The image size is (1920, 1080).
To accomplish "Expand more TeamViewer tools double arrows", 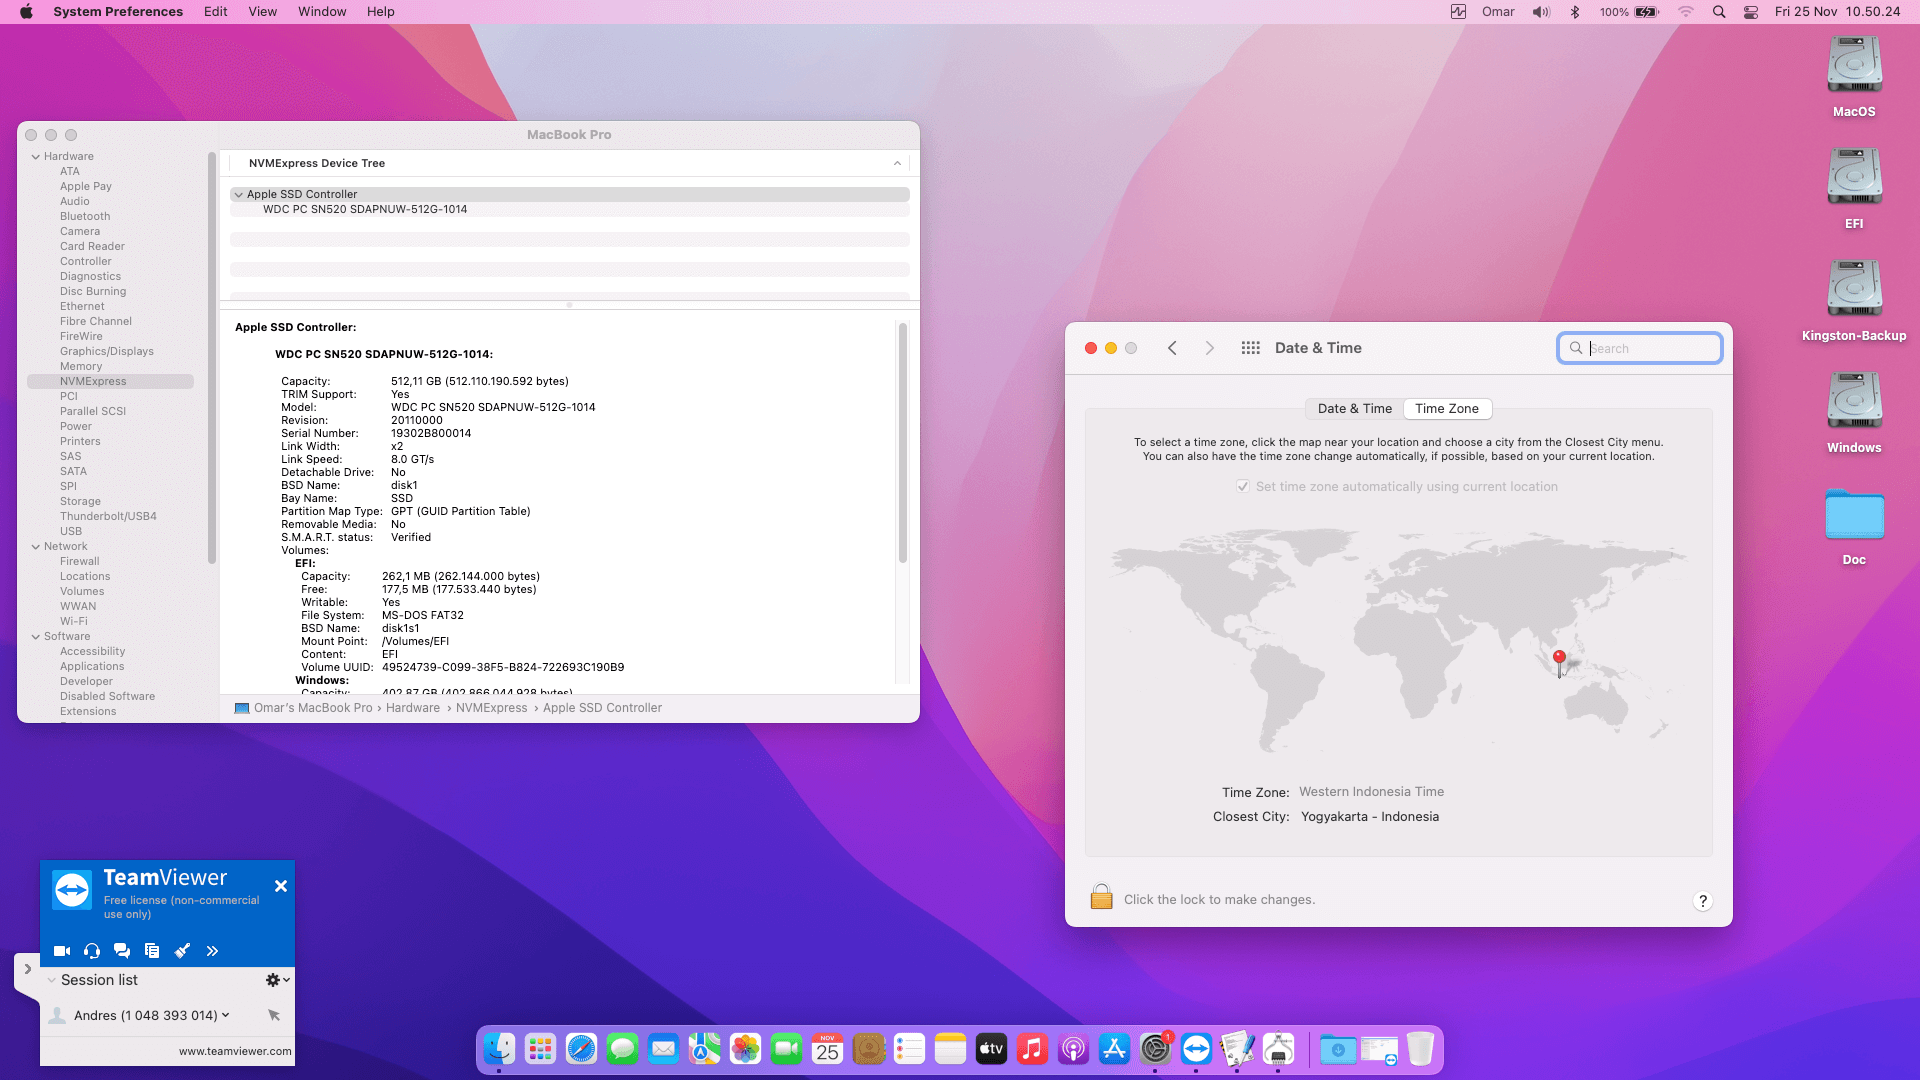I will [212, 951].
